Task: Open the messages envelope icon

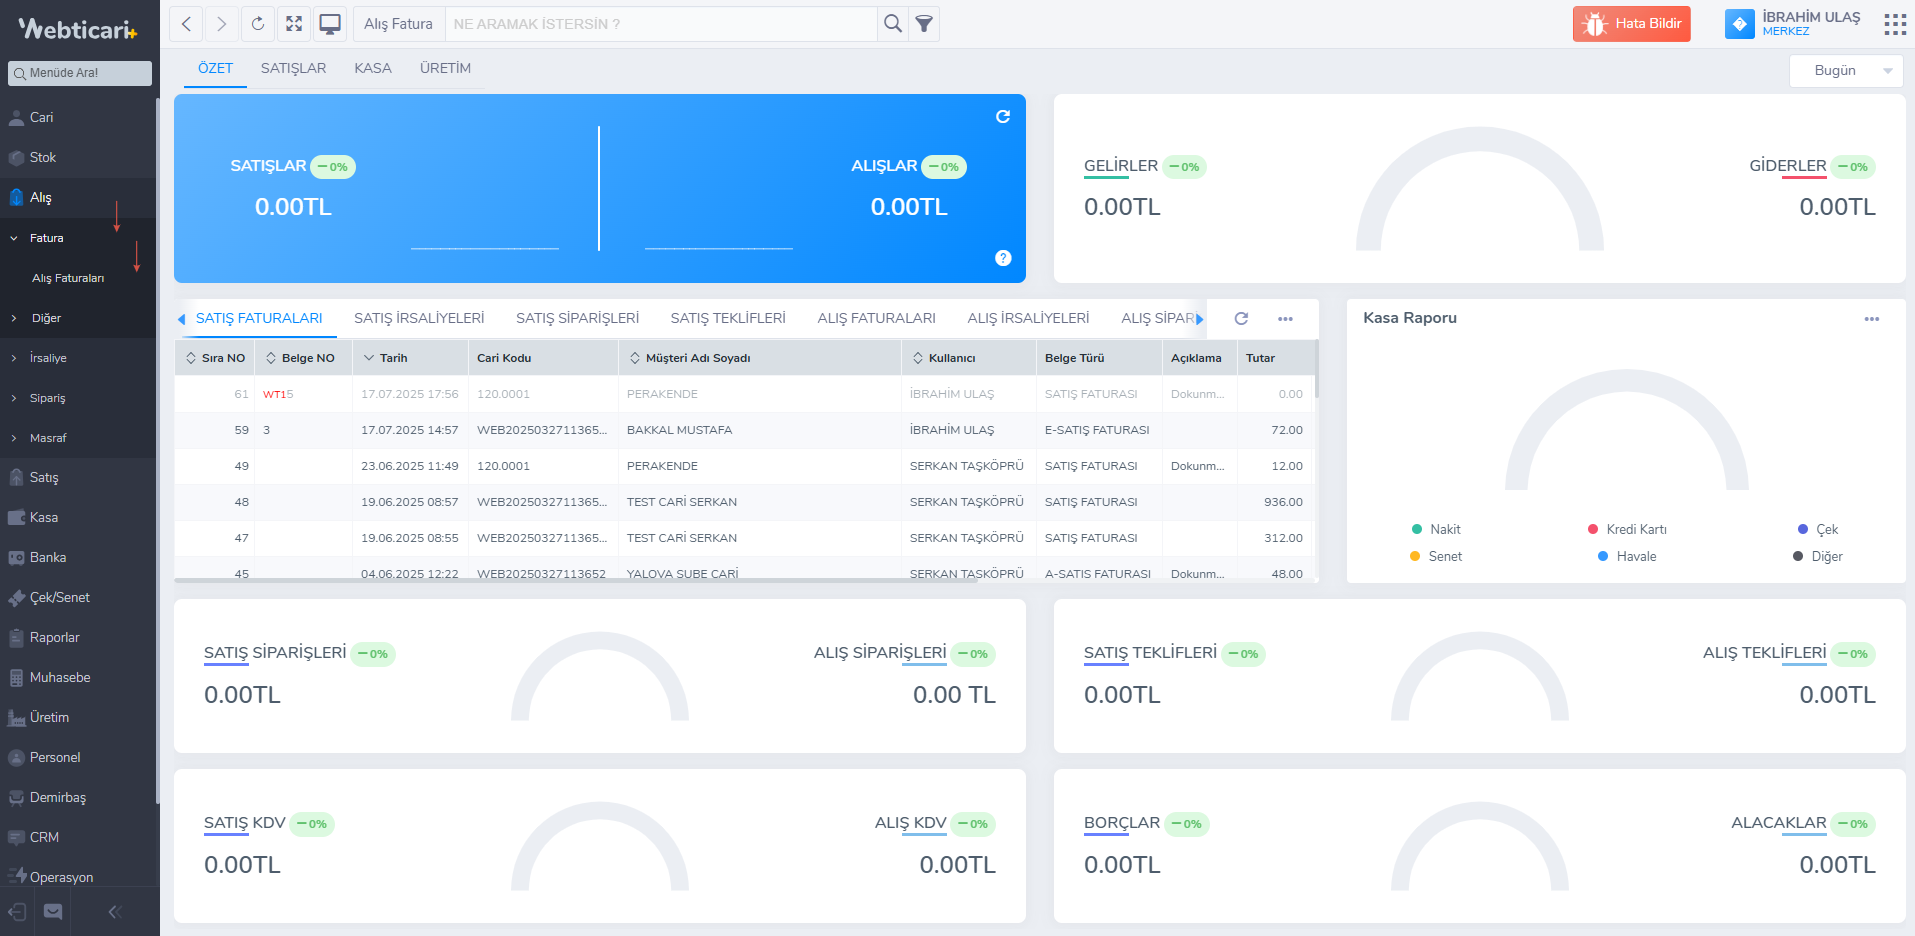Action: point(53,911)
